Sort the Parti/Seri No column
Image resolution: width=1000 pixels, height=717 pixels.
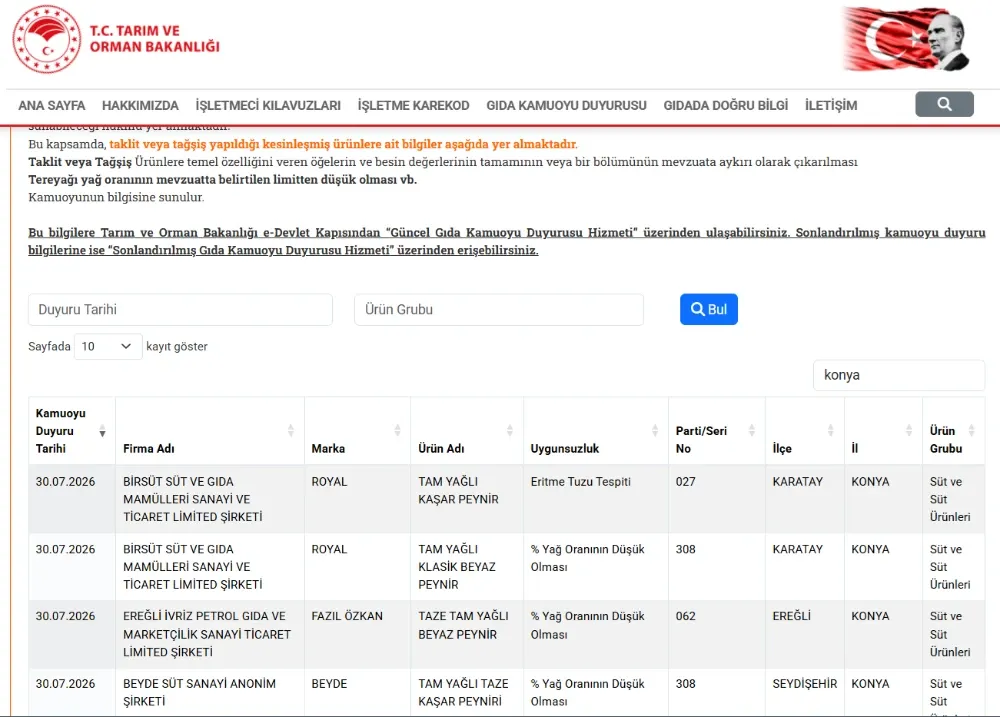(751, 431)
